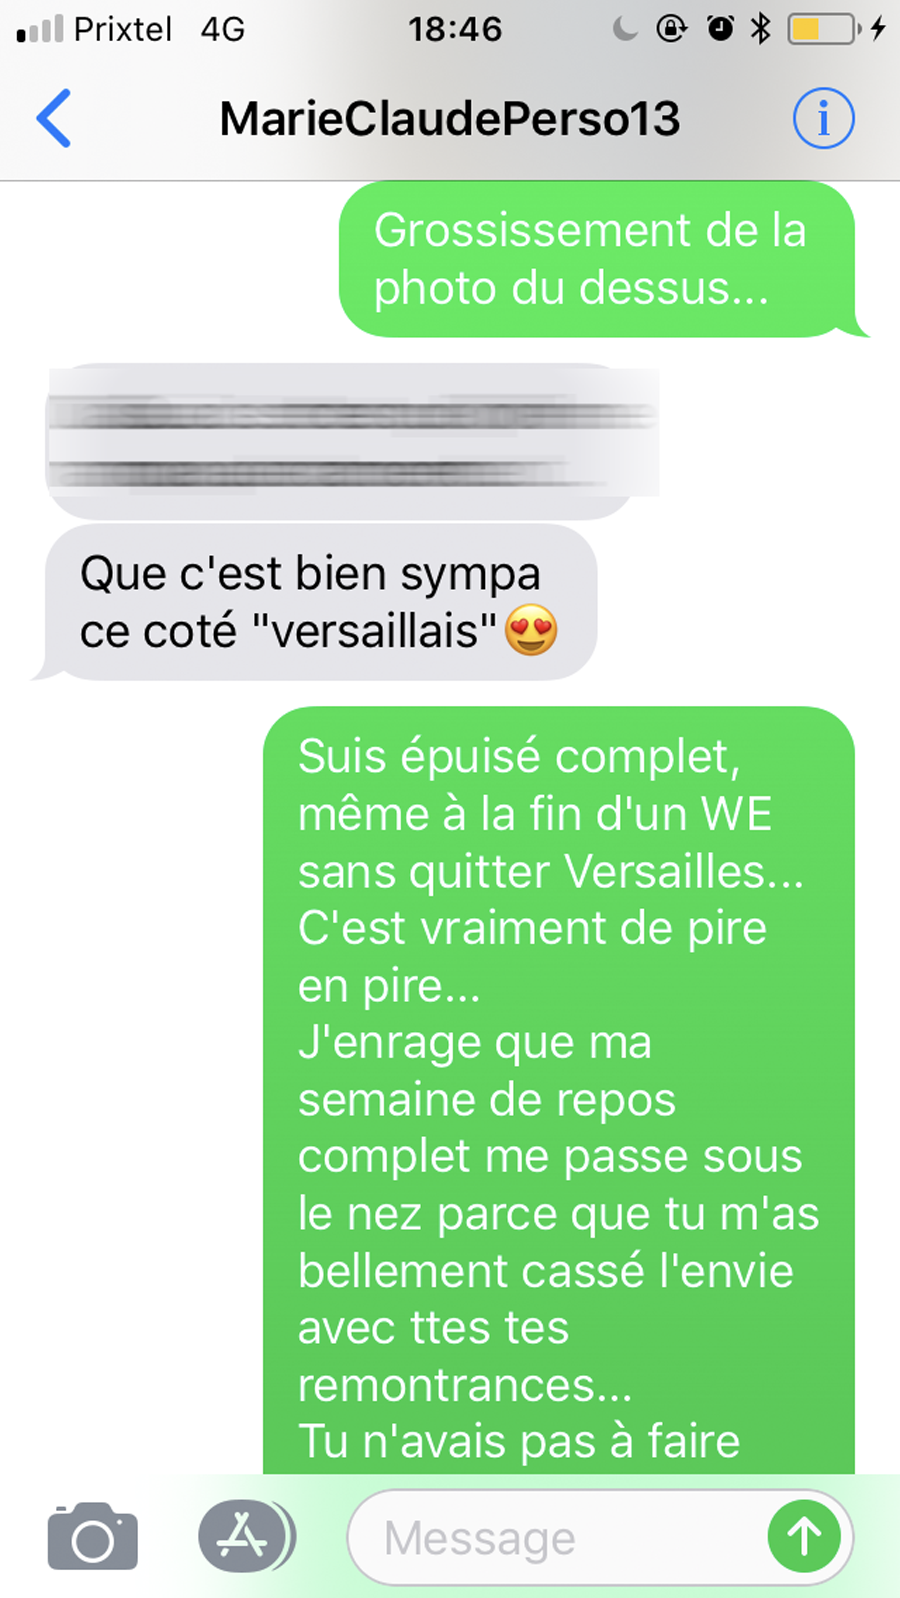Open contact info via the info icon
Screen dimensions: 900x1598
coord(823,118)
